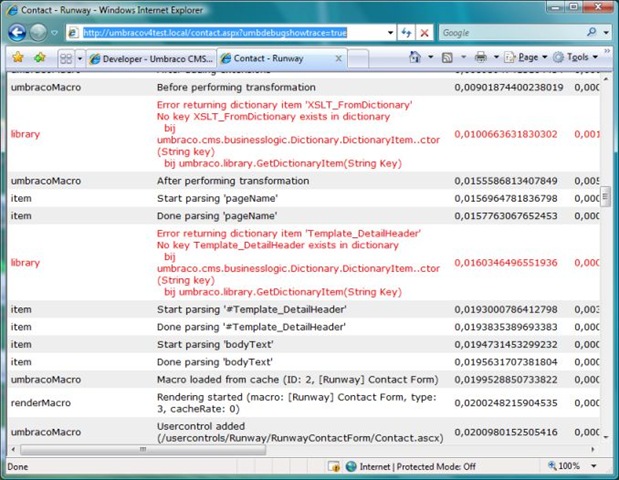This screenshot has width=619, height=480.
Task: Open the Page menu
Action: [525, 57]
